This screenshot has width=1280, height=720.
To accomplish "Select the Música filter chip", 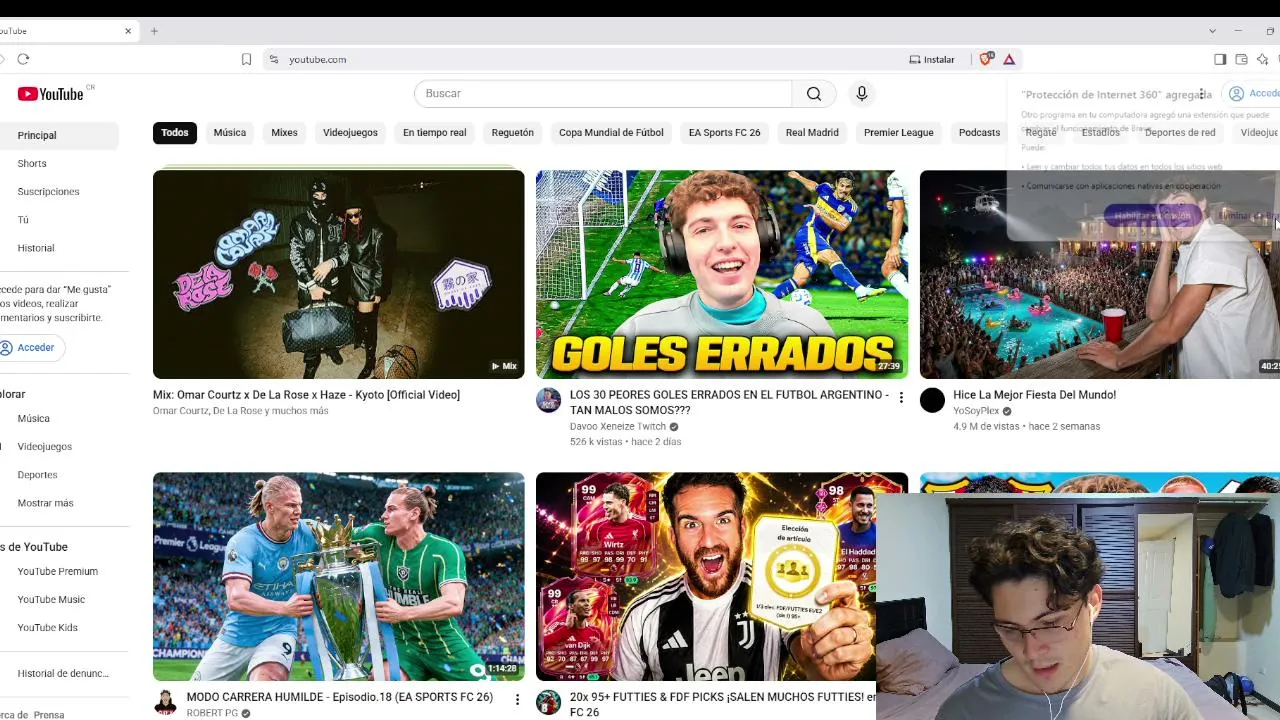I will click(x=230, y=132).
